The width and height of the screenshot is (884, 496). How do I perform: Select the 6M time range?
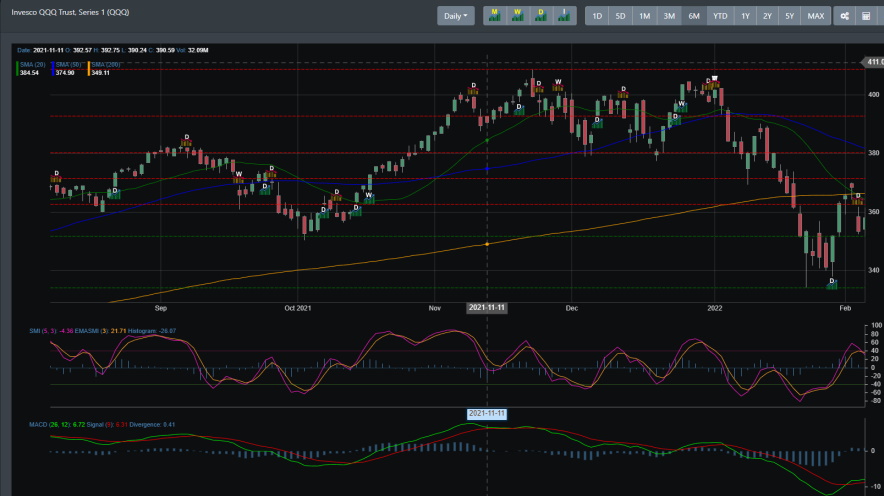(x=694, y=16)
